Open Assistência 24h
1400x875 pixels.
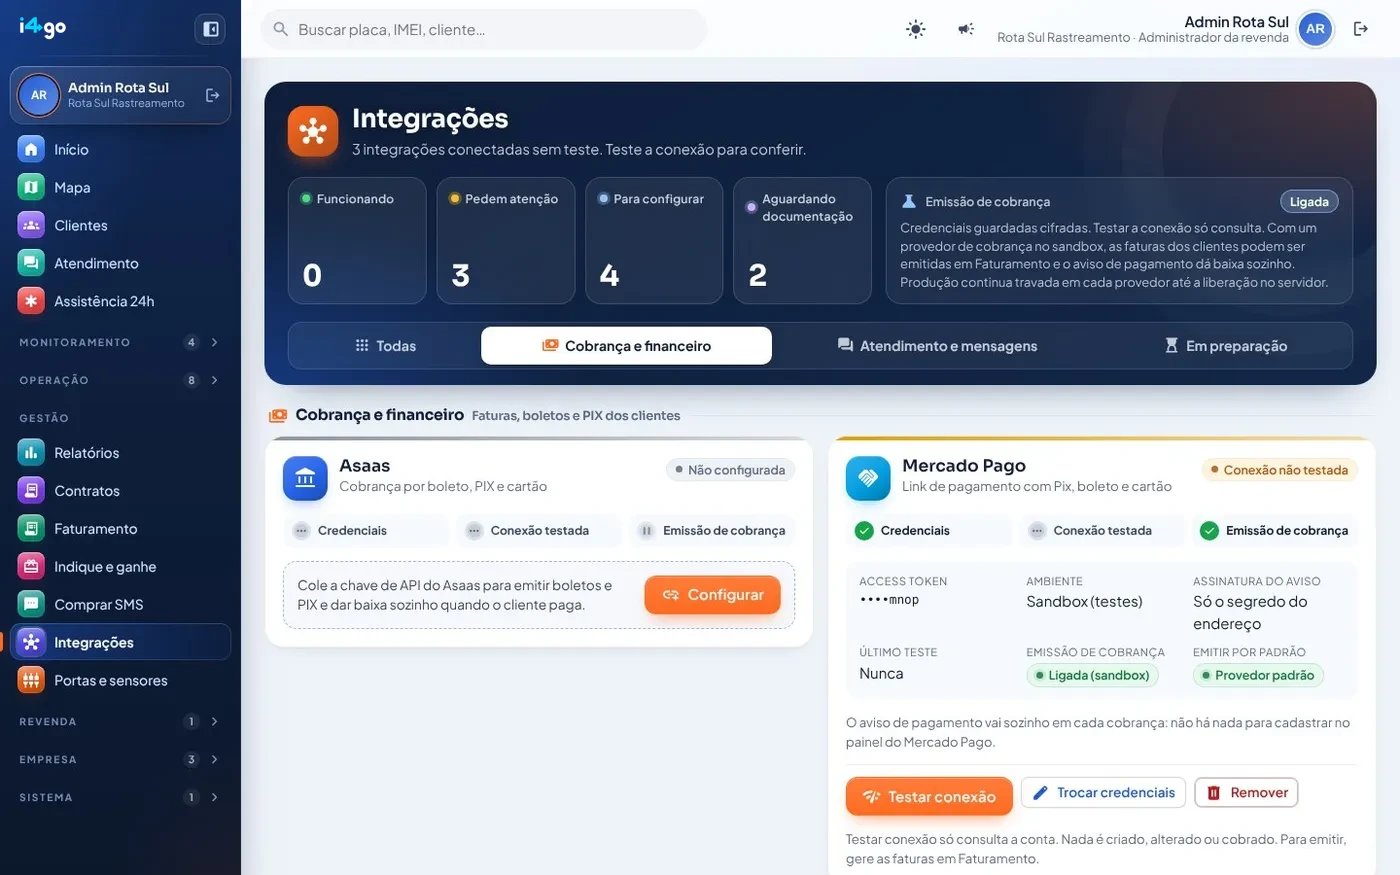coord(121,301)
